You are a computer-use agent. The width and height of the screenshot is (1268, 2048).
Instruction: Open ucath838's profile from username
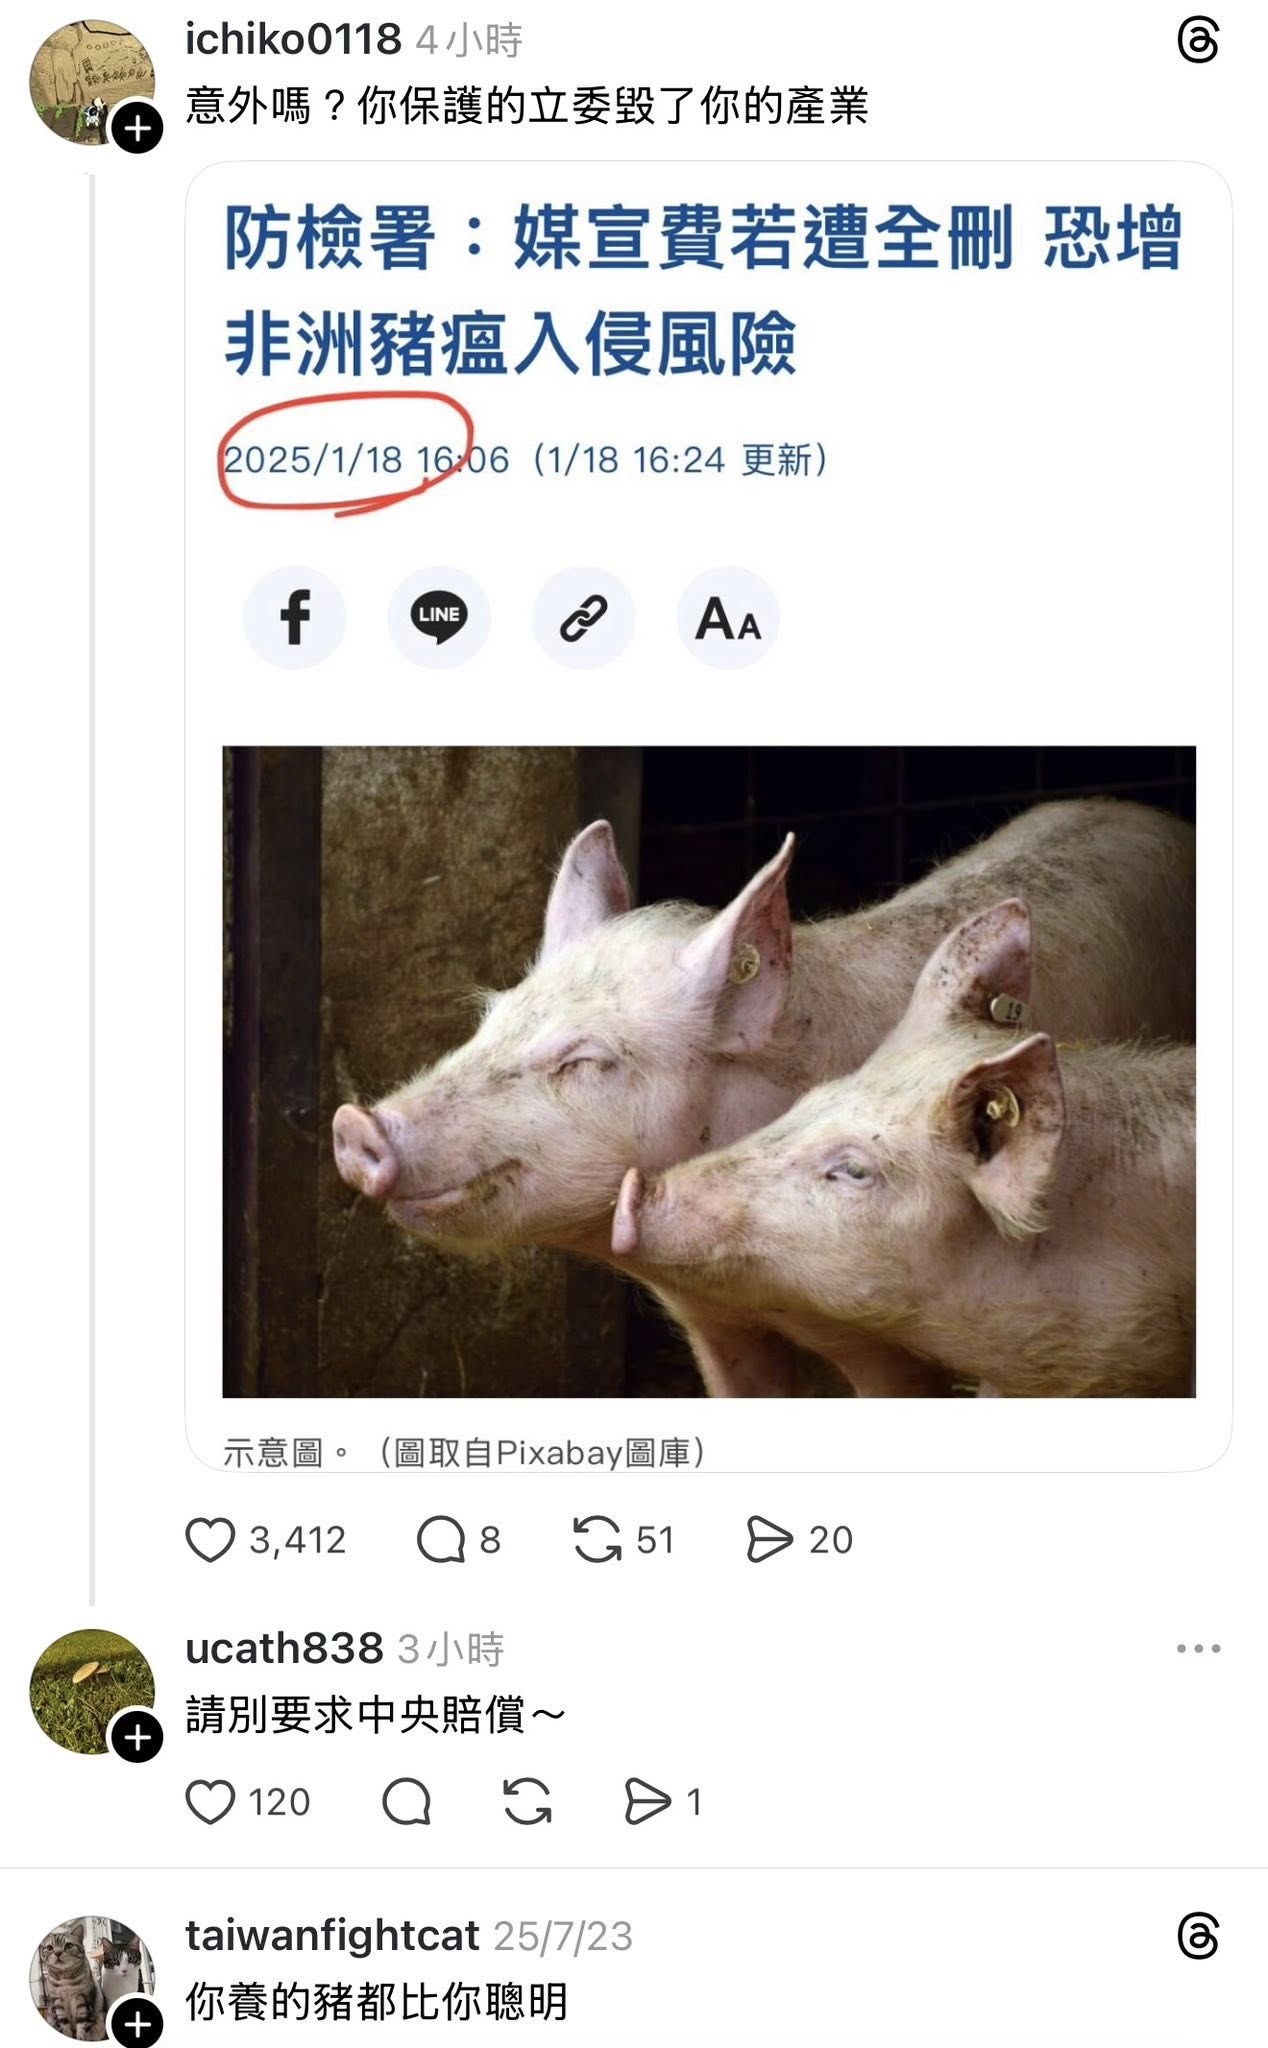tap(284, 1648)
